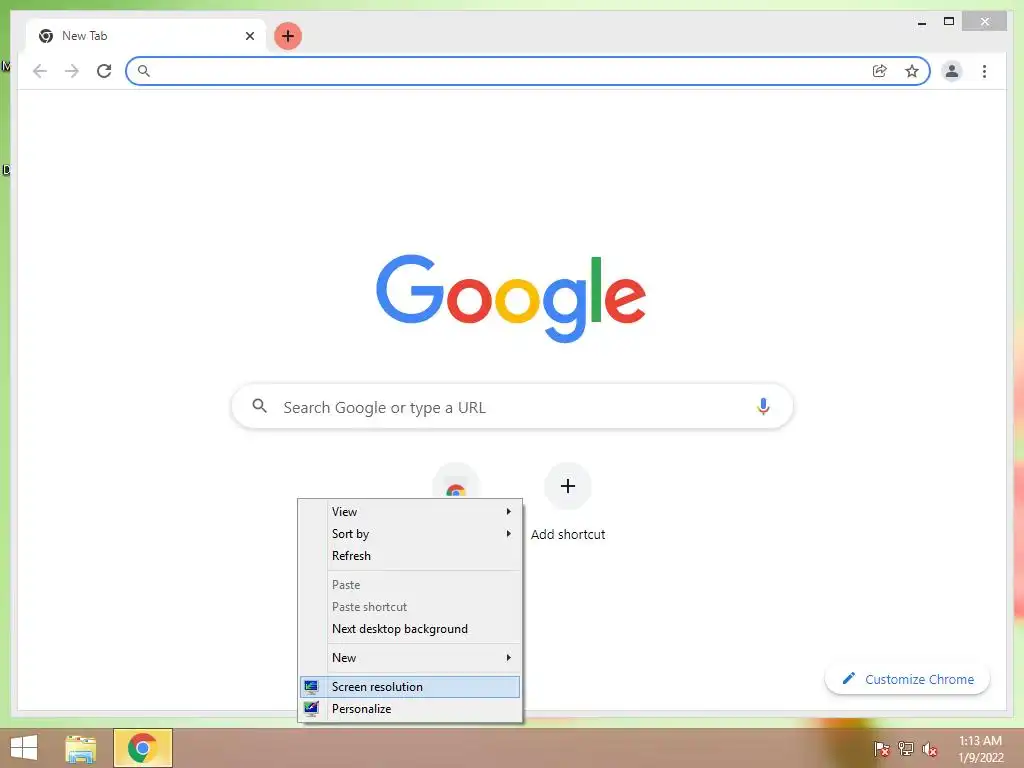The width and height of the screenshot is (1024, 768).
Task: Open the Chrome shortcut tile
Action: click(456, 482)
